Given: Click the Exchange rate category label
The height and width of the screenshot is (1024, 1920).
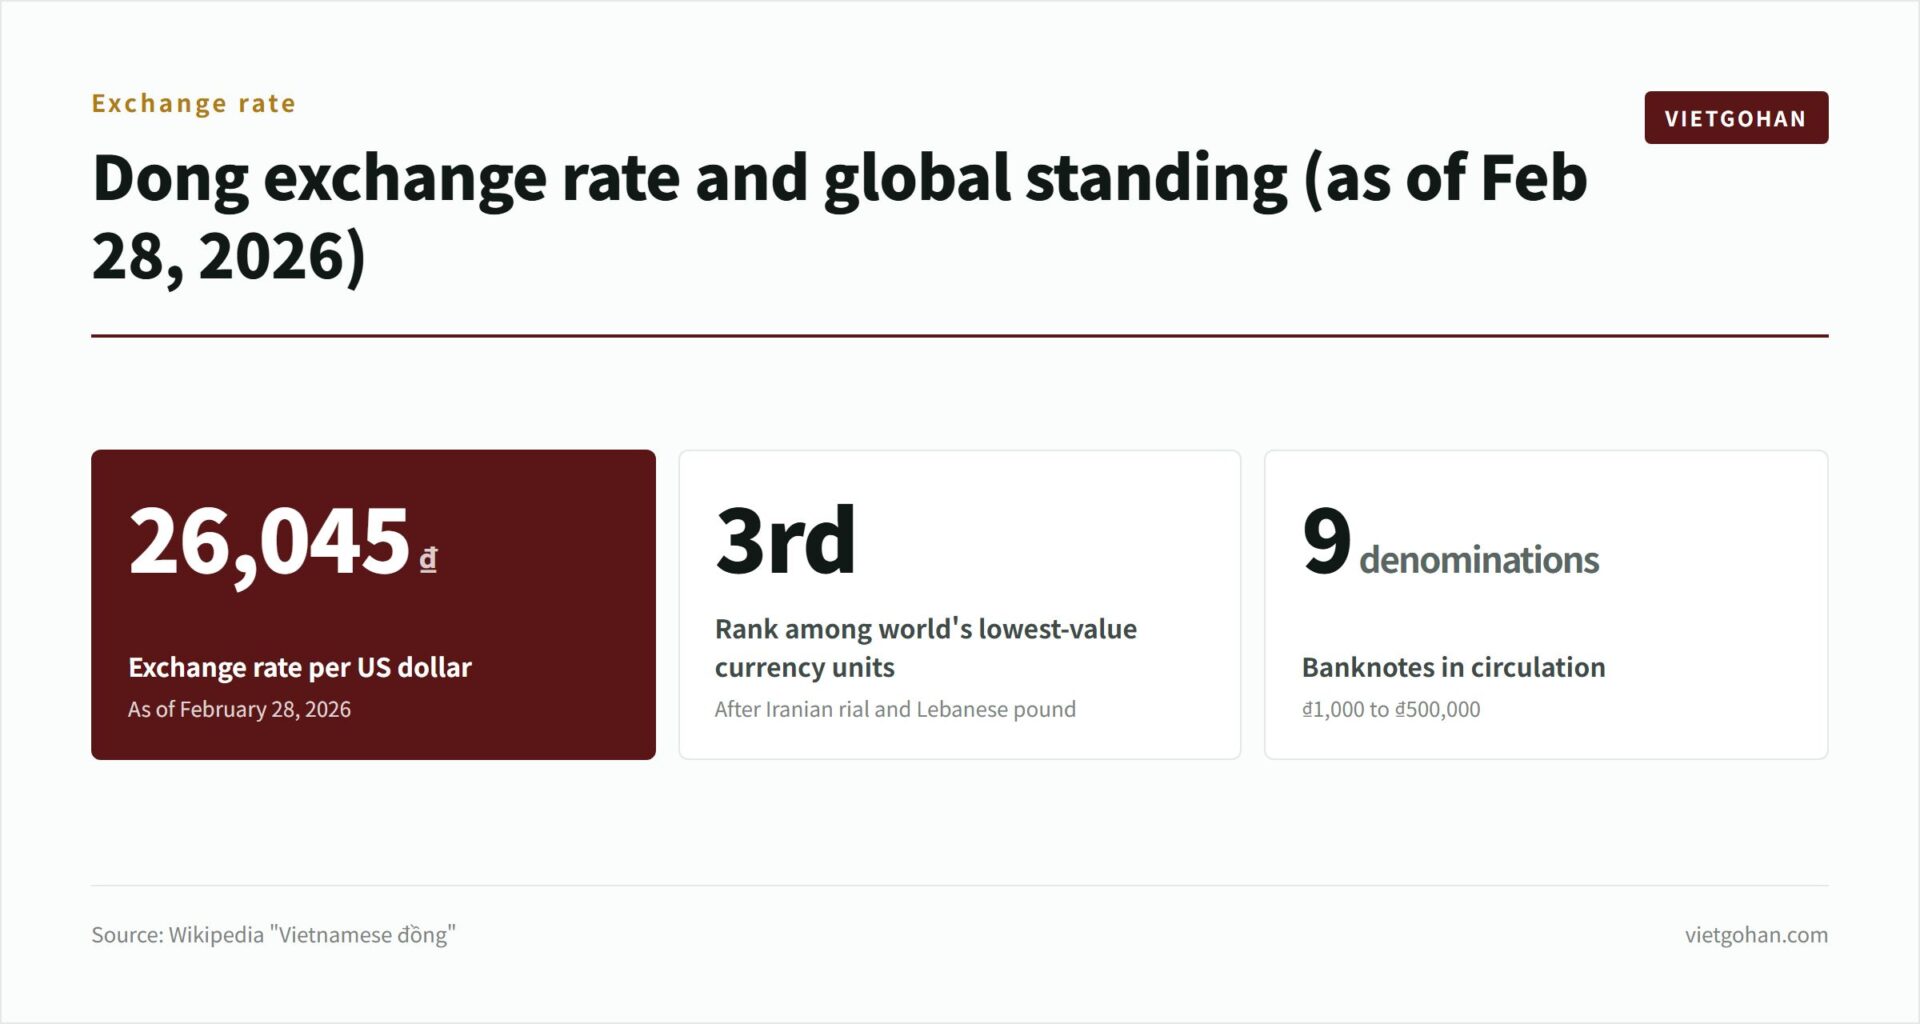Looking at the screenshot, I should [x=194, y=103].
